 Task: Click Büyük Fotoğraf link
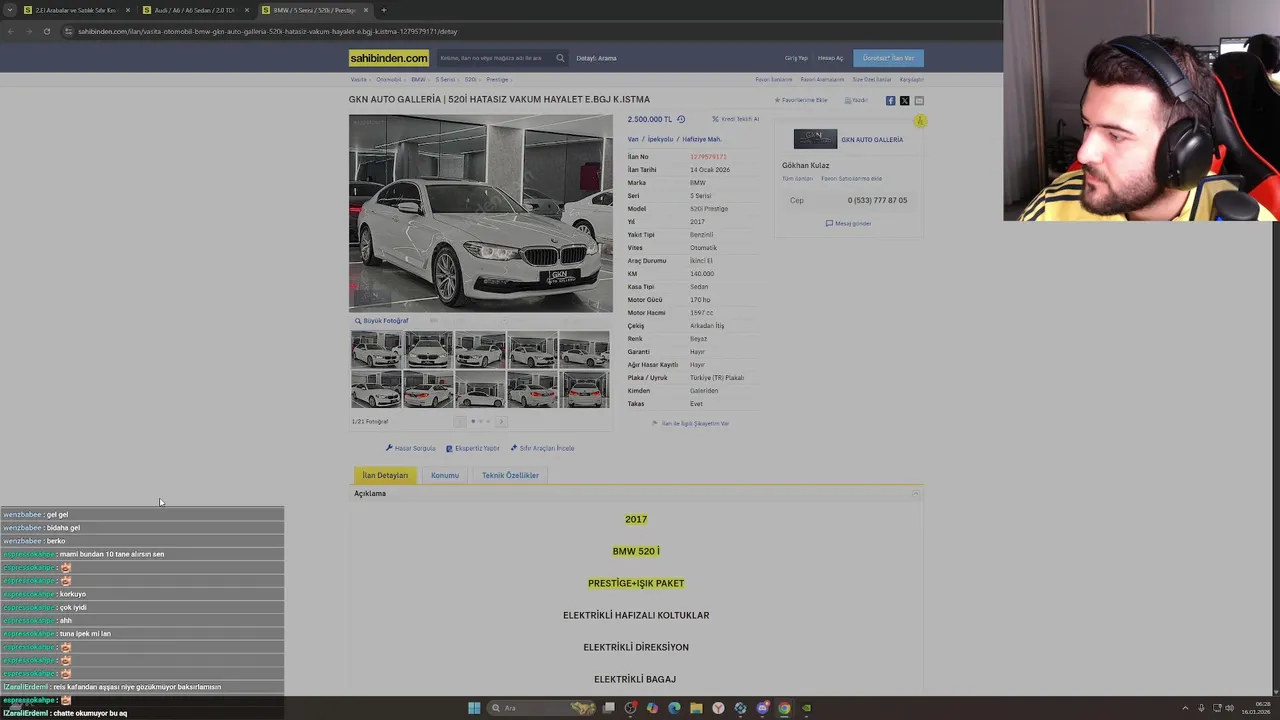pyautogui.click(x=382, y=321)
